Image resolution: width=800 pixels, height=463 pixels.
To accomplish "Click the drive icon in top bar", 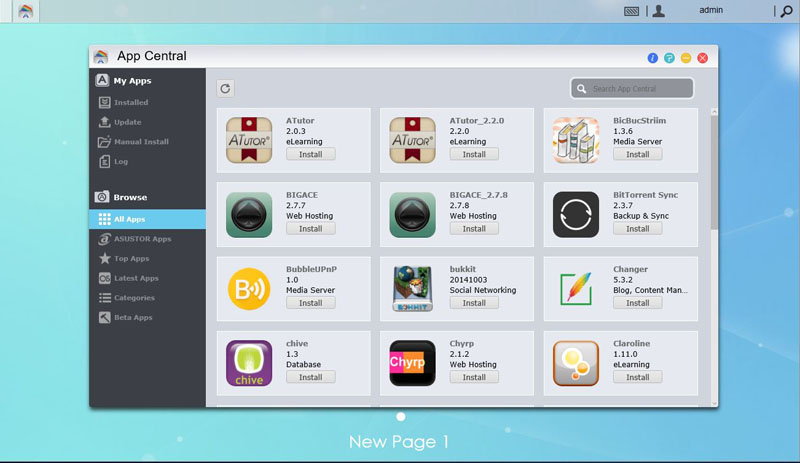I will click(x=632, y=11).
